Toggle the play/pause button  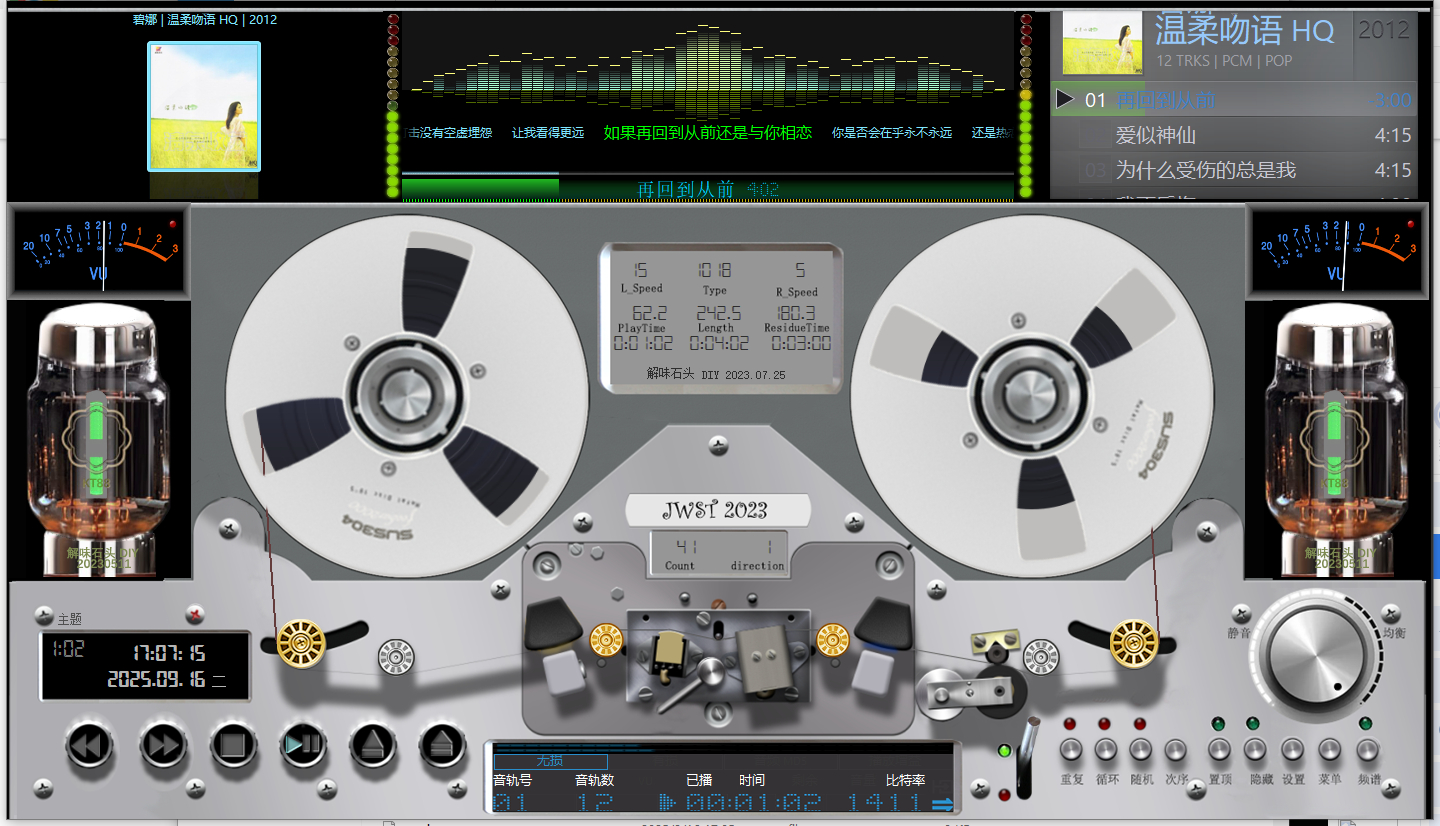pyautogui.click(x=303, y=745)
